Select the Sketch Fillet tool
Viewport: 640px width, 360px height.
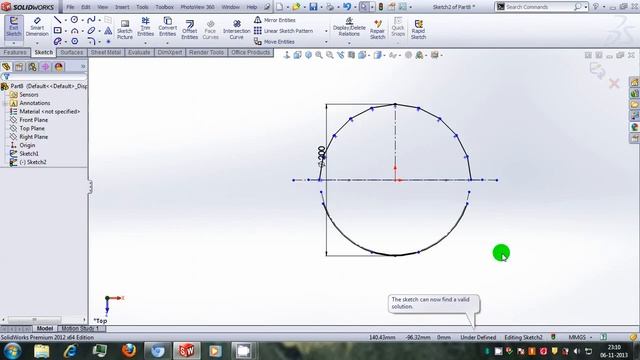(x=91, y=41)
